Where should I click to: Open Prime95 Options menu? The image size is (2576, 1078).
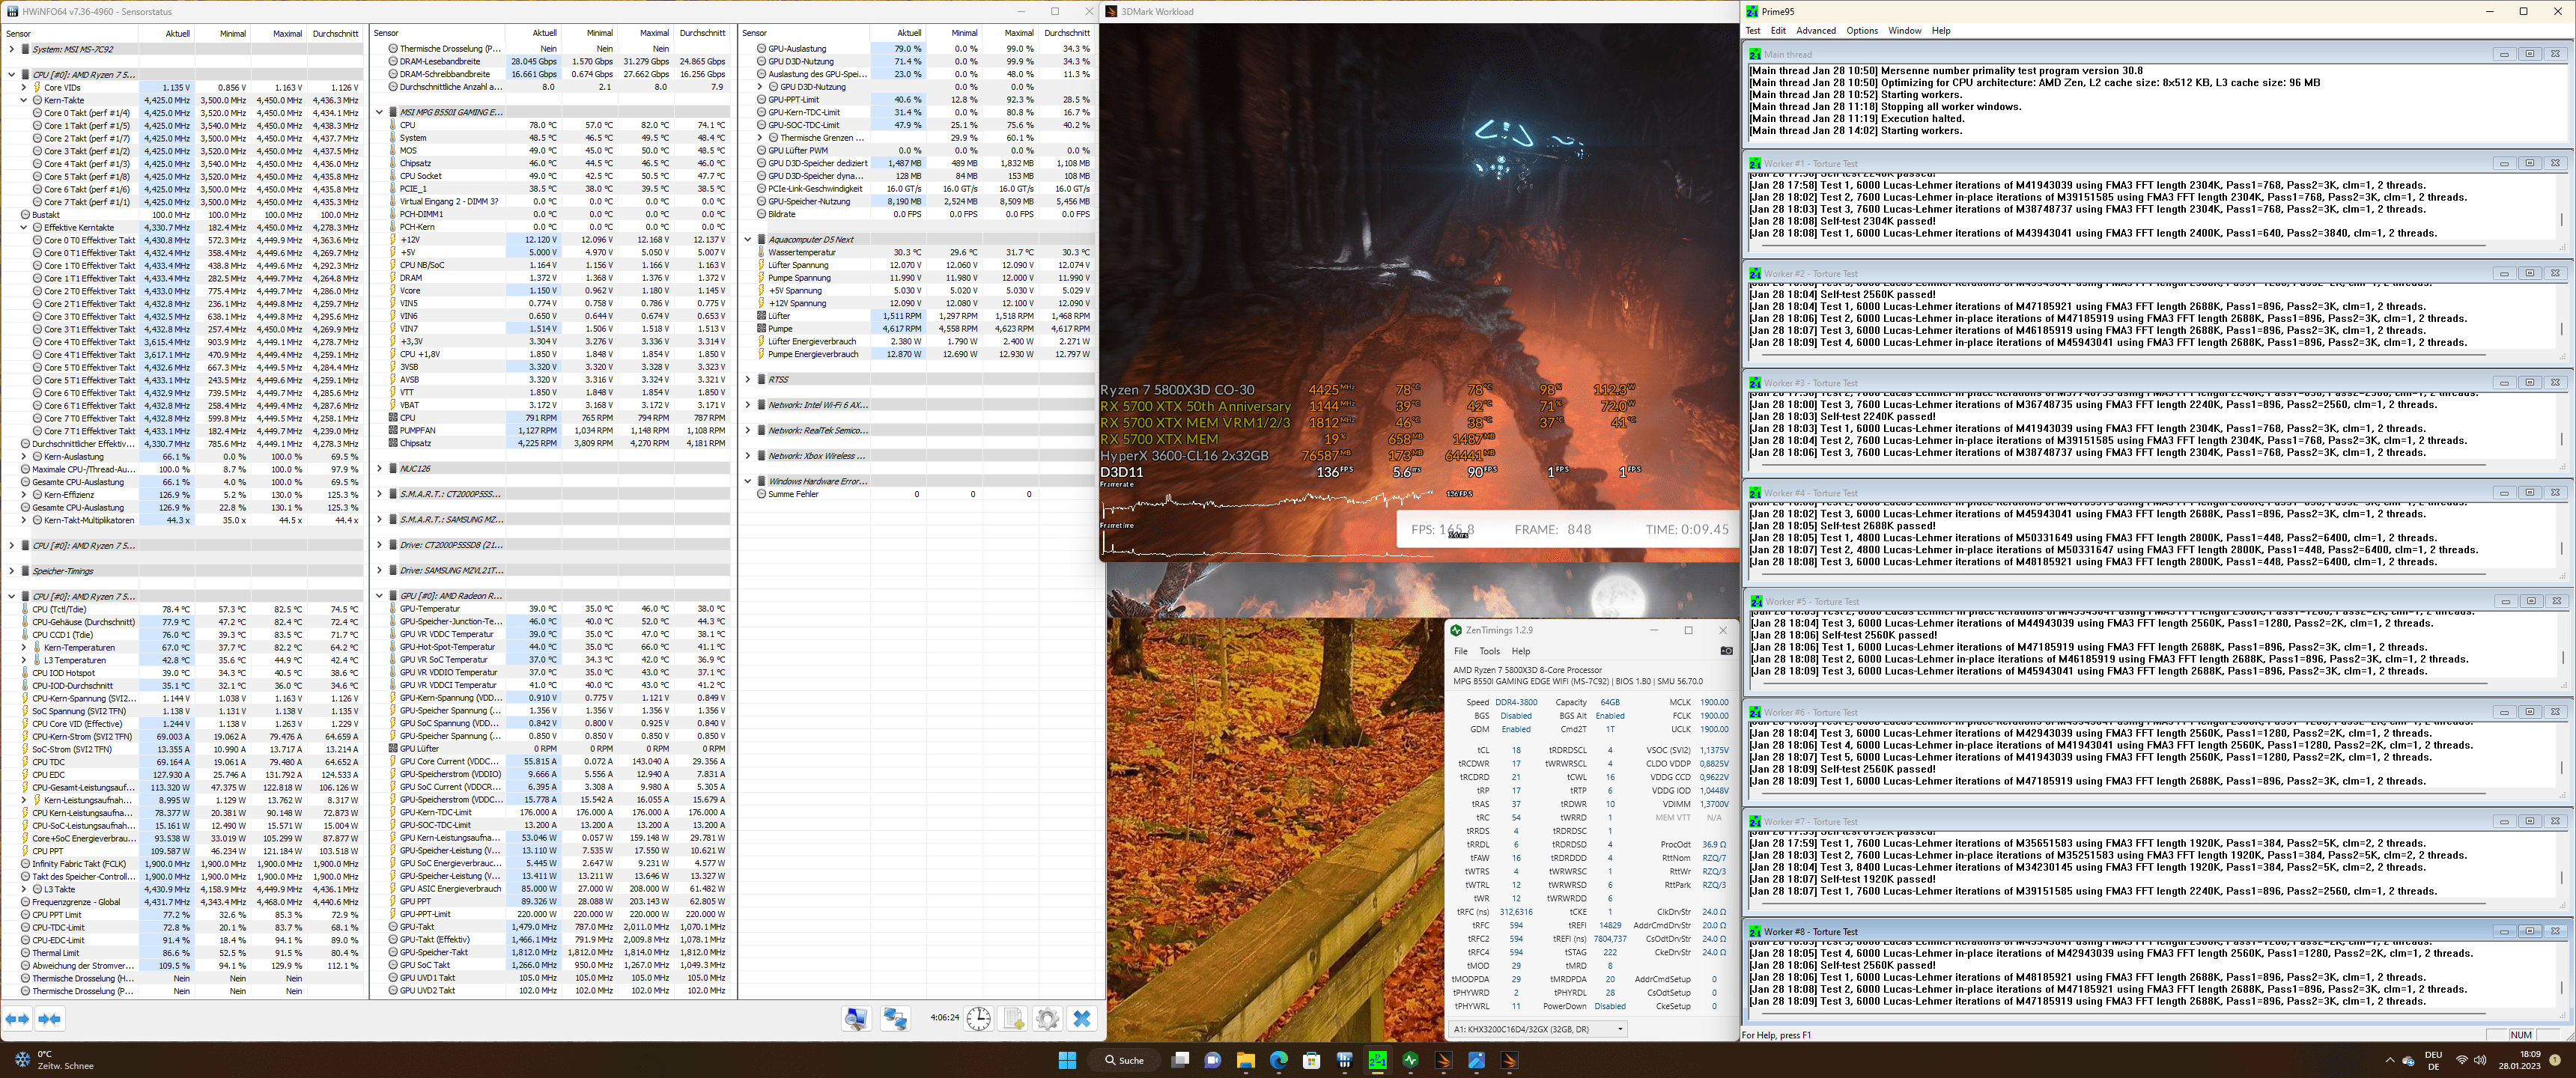click(x=1862, y=31)
